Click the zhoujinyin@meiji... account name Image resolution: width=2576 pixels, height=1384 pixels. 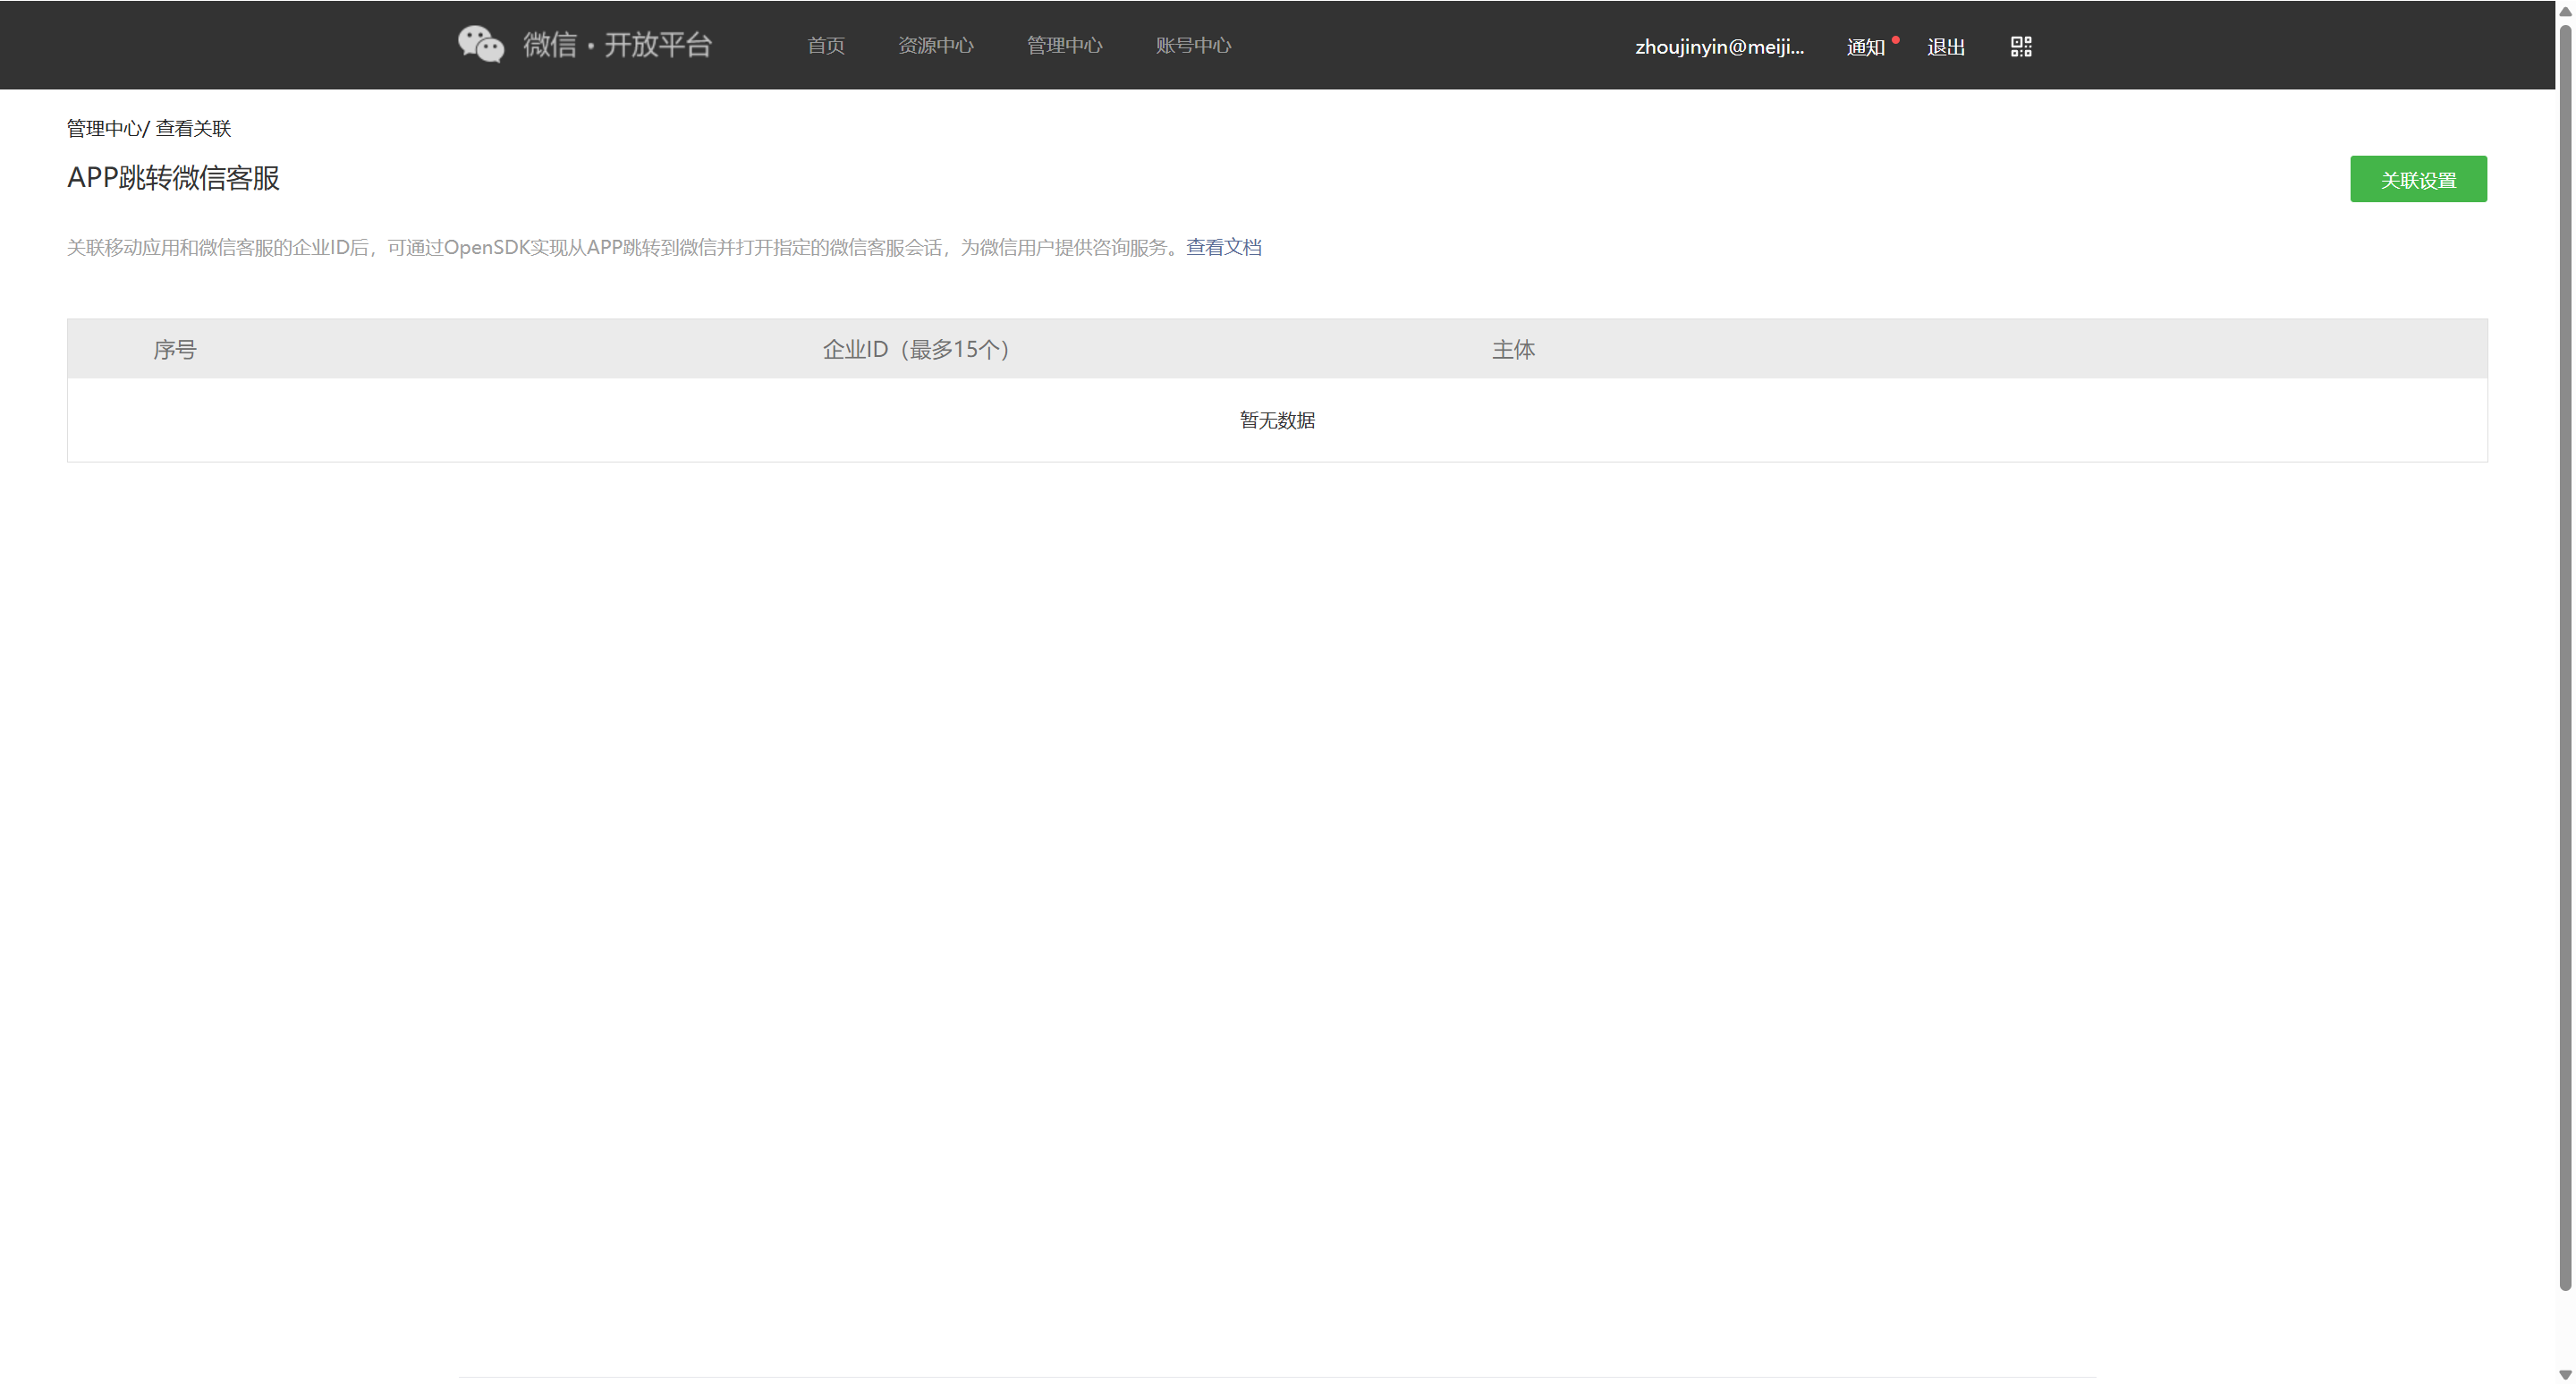click(1719, 46)
